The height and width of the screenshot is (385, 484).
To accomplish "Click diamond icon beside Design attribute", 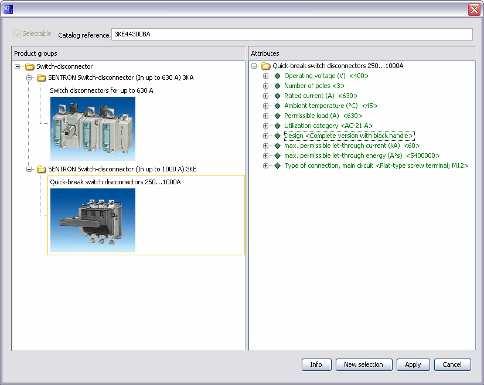I will click(277, 136).
